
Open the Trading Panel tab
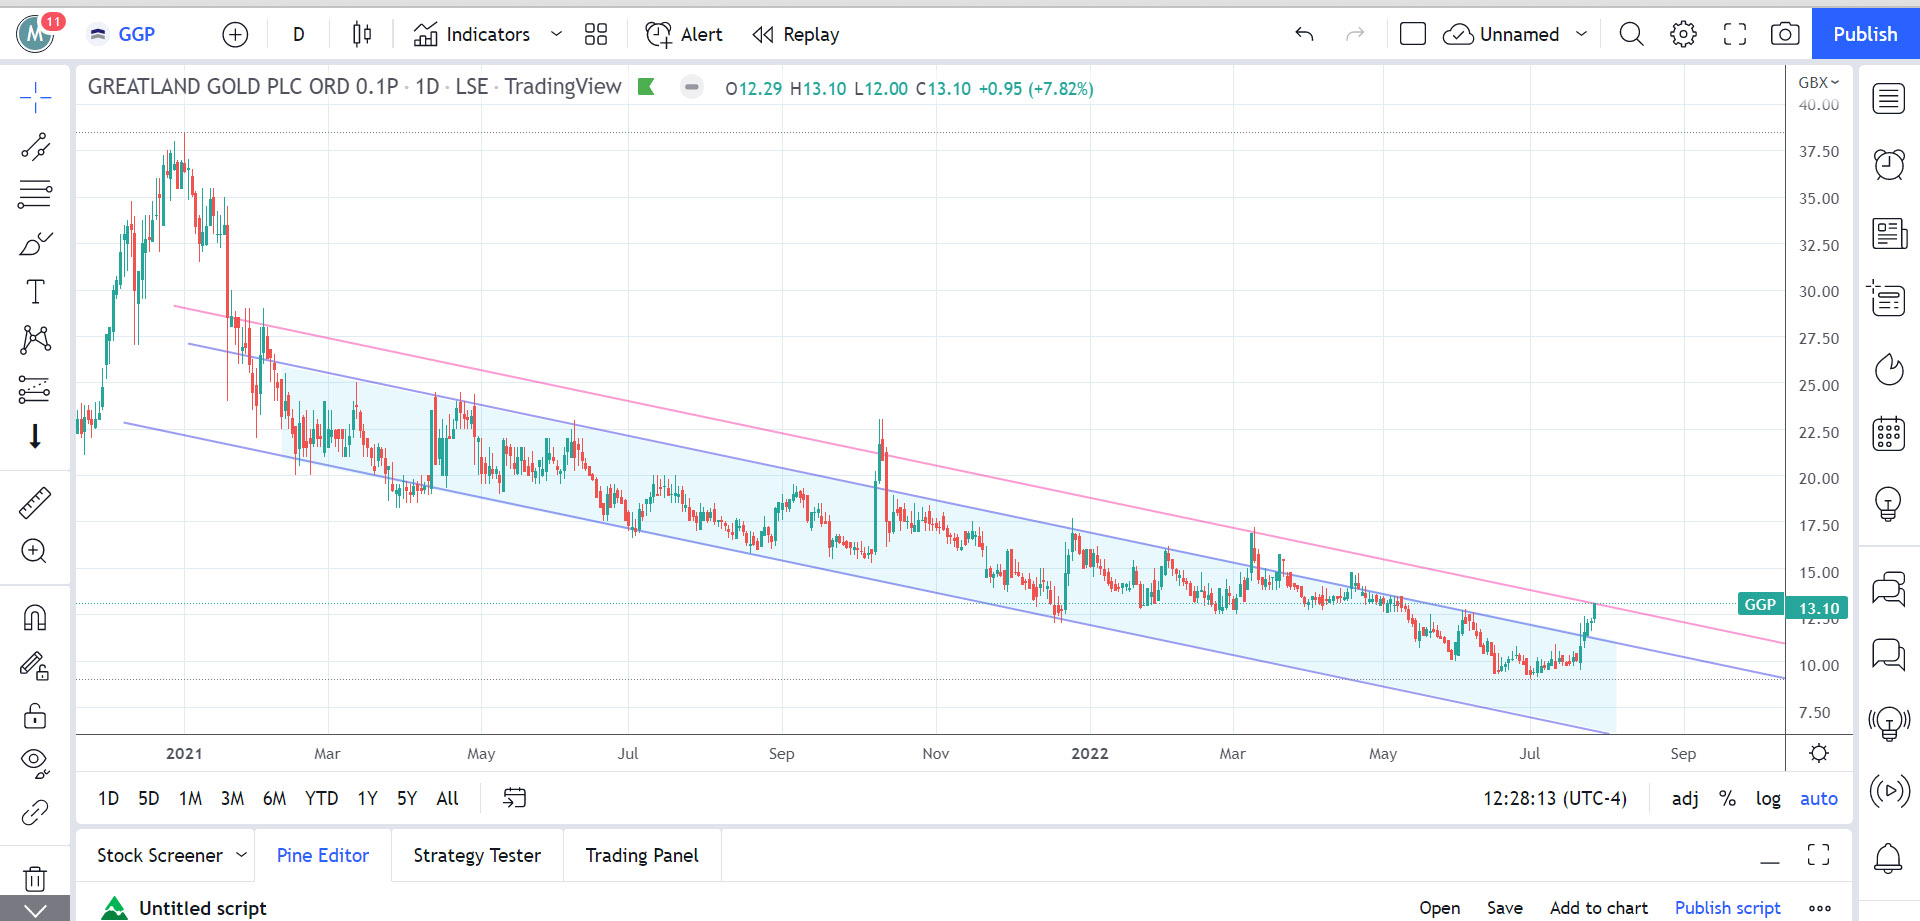642,855
